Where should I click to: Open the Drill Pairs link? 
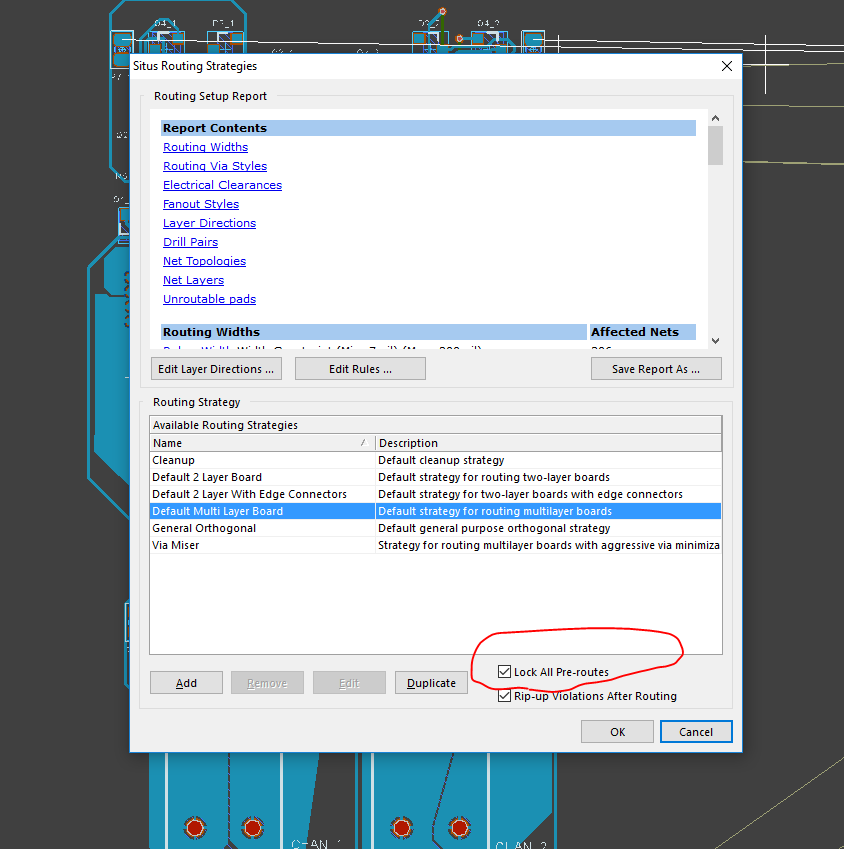[x=190, y=242]
